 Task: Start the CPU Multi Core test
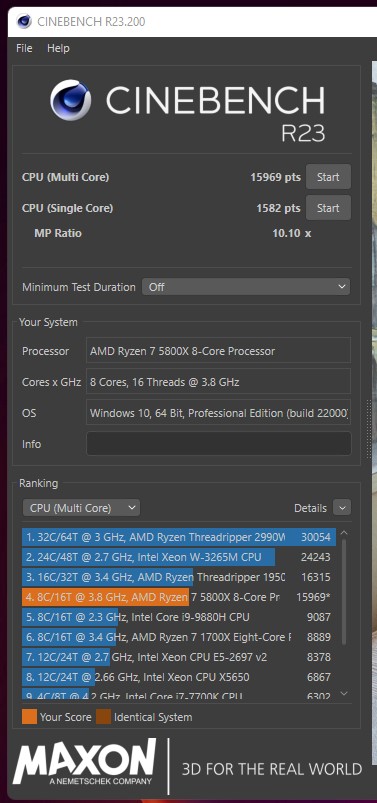point(328,177)
